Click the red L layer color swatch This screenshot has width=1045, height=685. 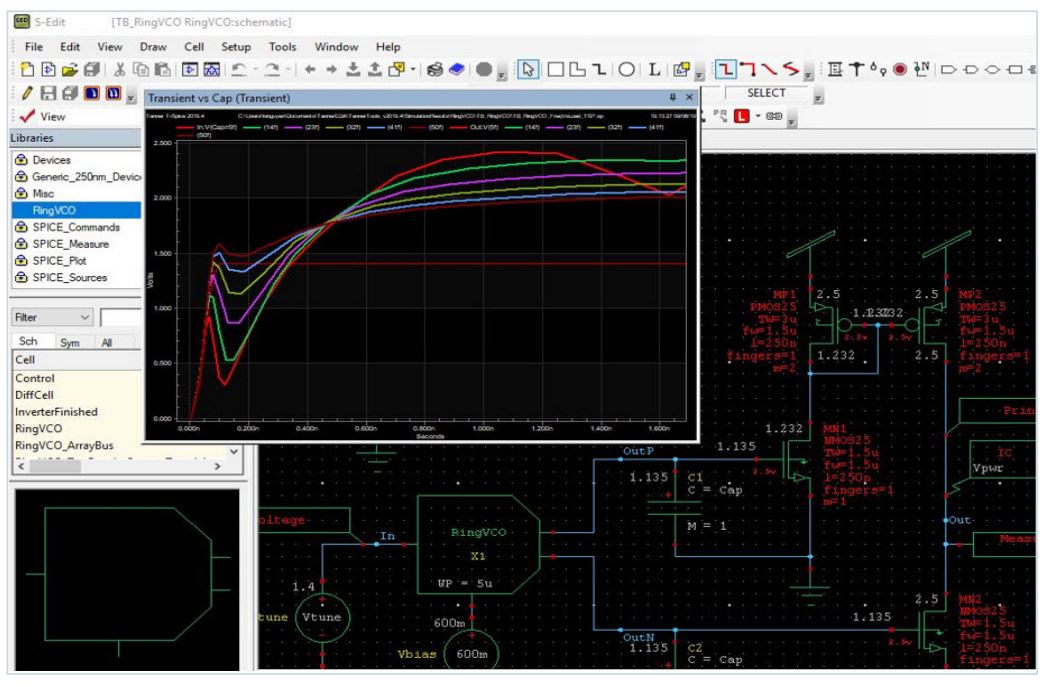tap(742, 116)
